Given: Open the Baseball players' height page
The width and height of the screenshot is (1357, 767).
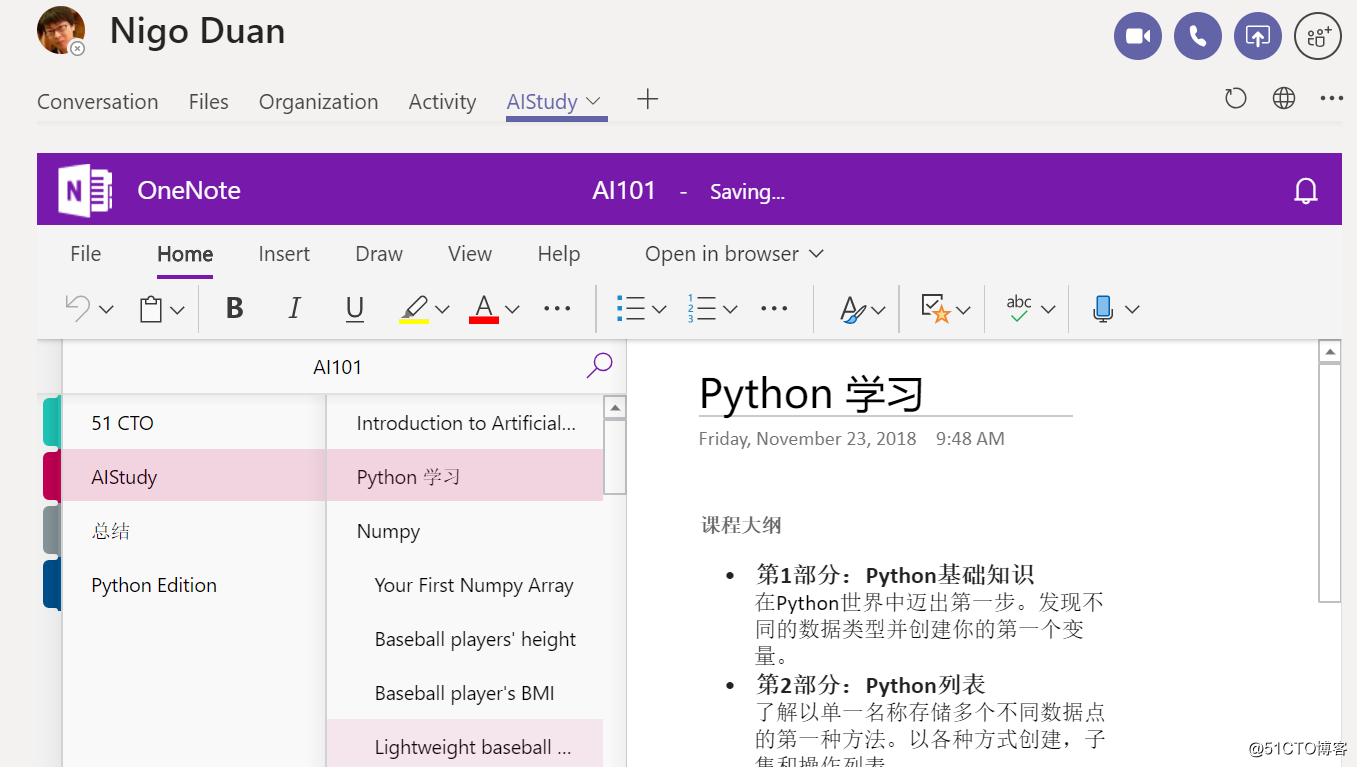Looking at the screenshot, I should pos(465,639).
